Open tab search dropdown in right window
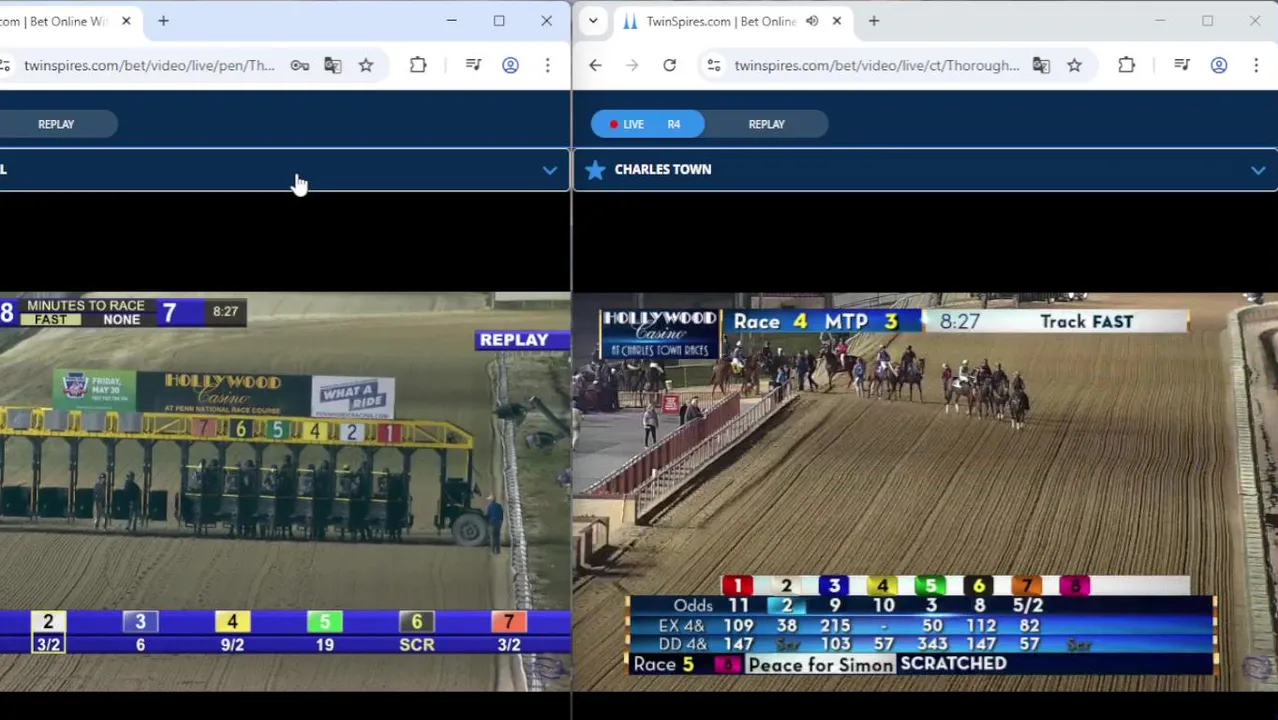This screenshot has height=720, width=1278. 593,21
